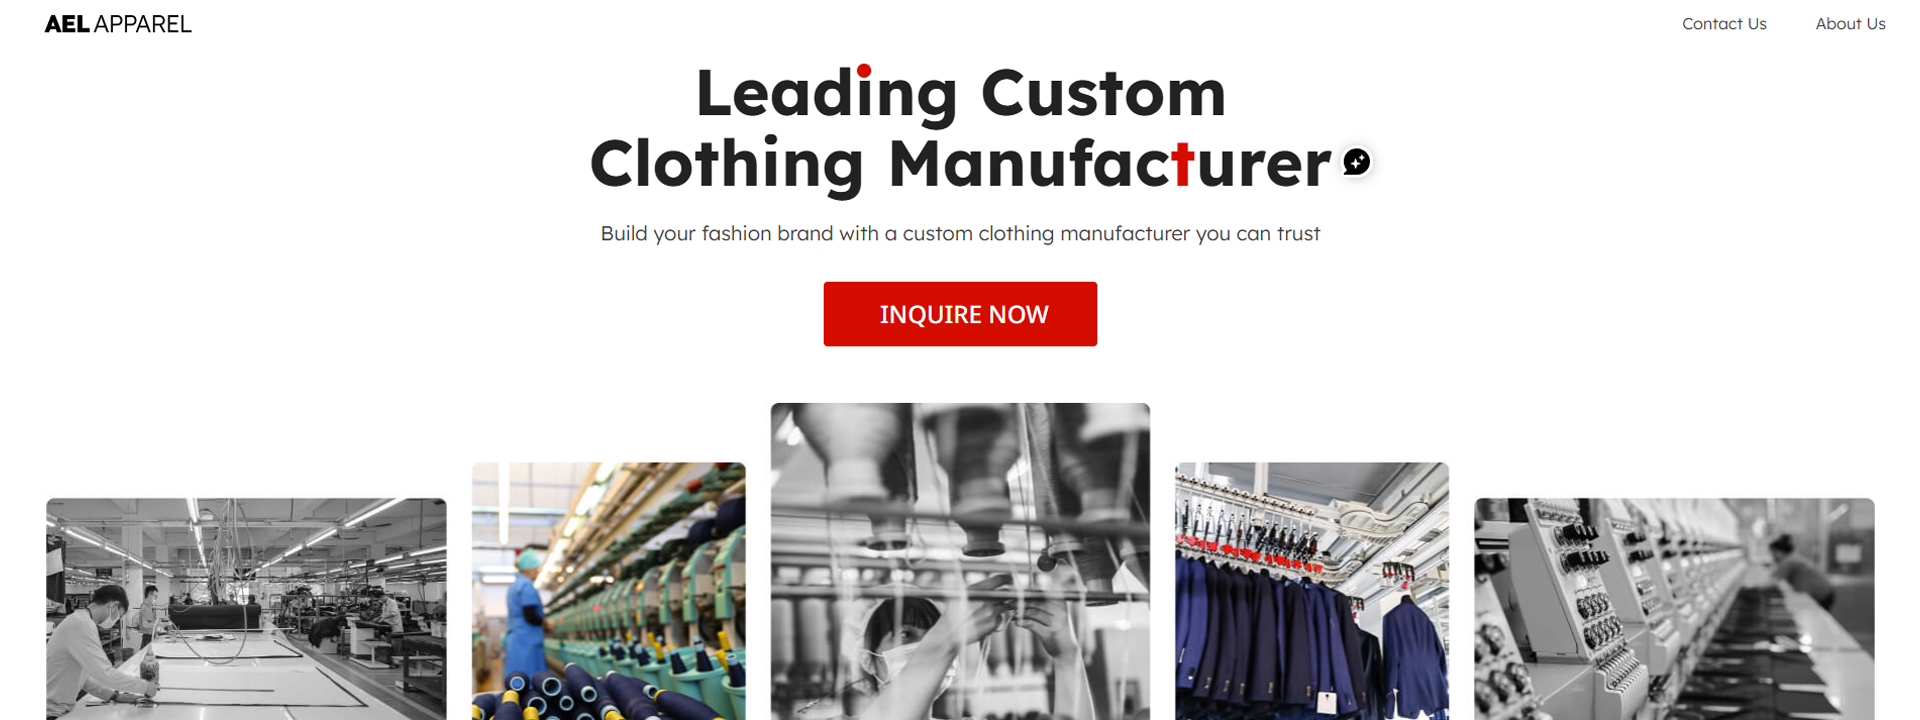This screenshot has width=1920, height=720.
Task: Click the red INQUIRE NOW button
Action: [x=960, y=314]
